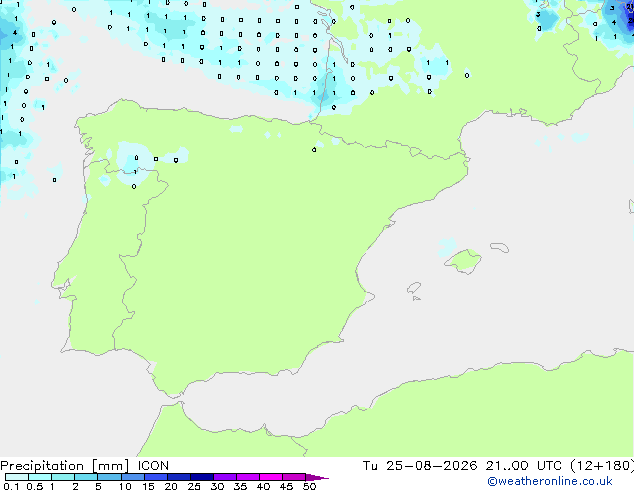Select the 30–35 mm purple legend swatch
This screenshot has height=490, width=634.
tap(224, 477)
